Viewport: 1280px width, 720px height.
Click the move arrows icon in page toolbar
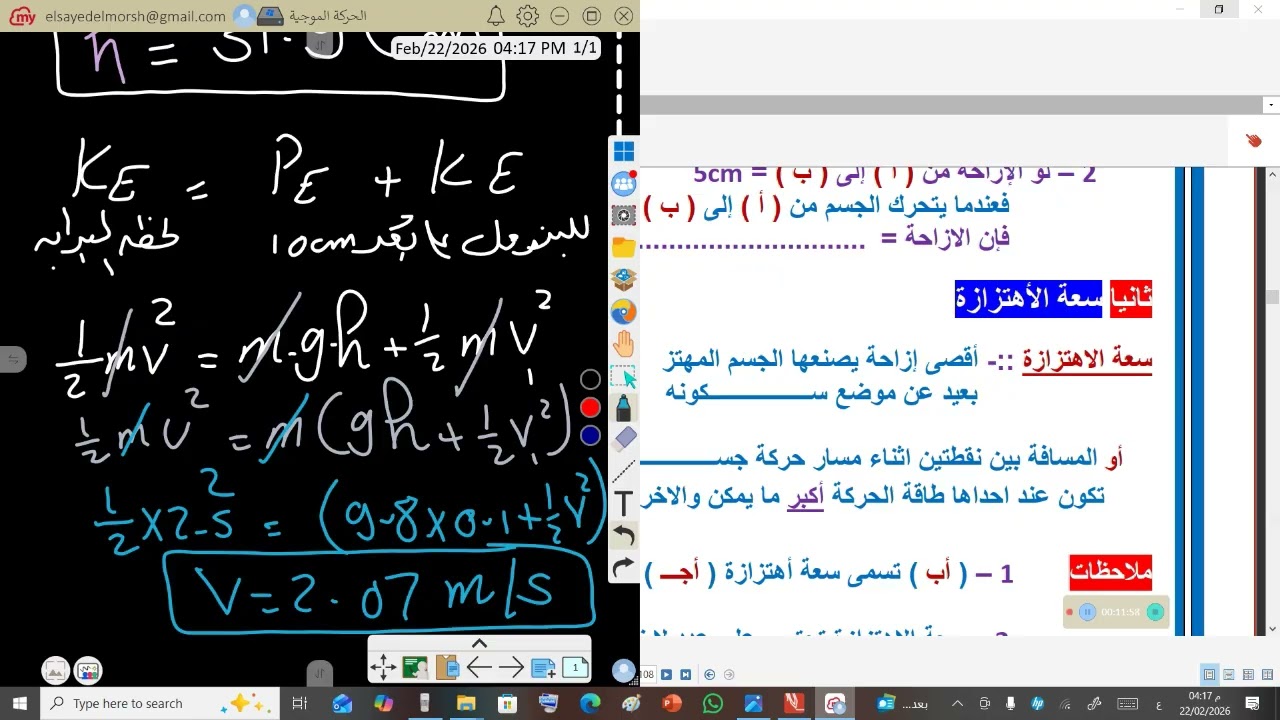click(384, 667)
